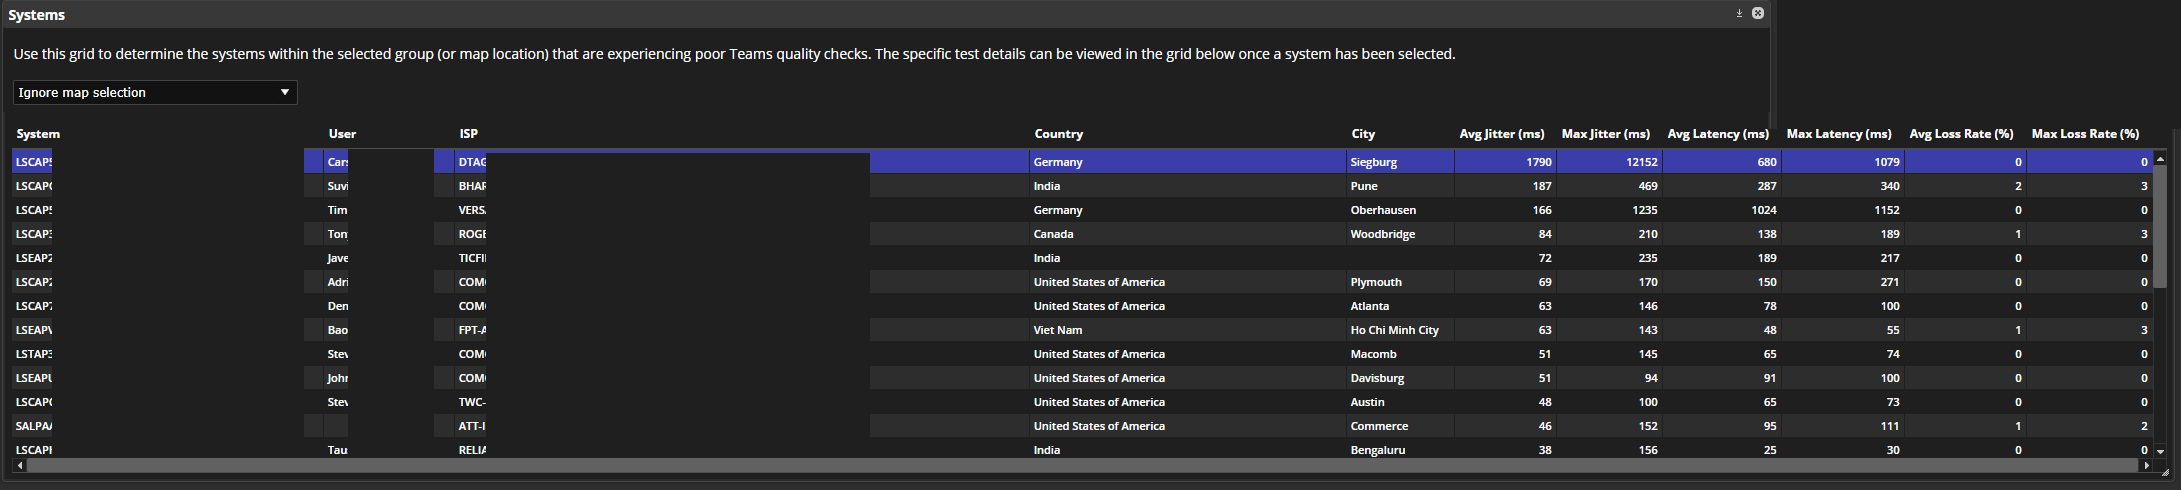The image size is (2181, 490).
Task: Click the download/export icon in Systems header
Action: click(1739, 13)
